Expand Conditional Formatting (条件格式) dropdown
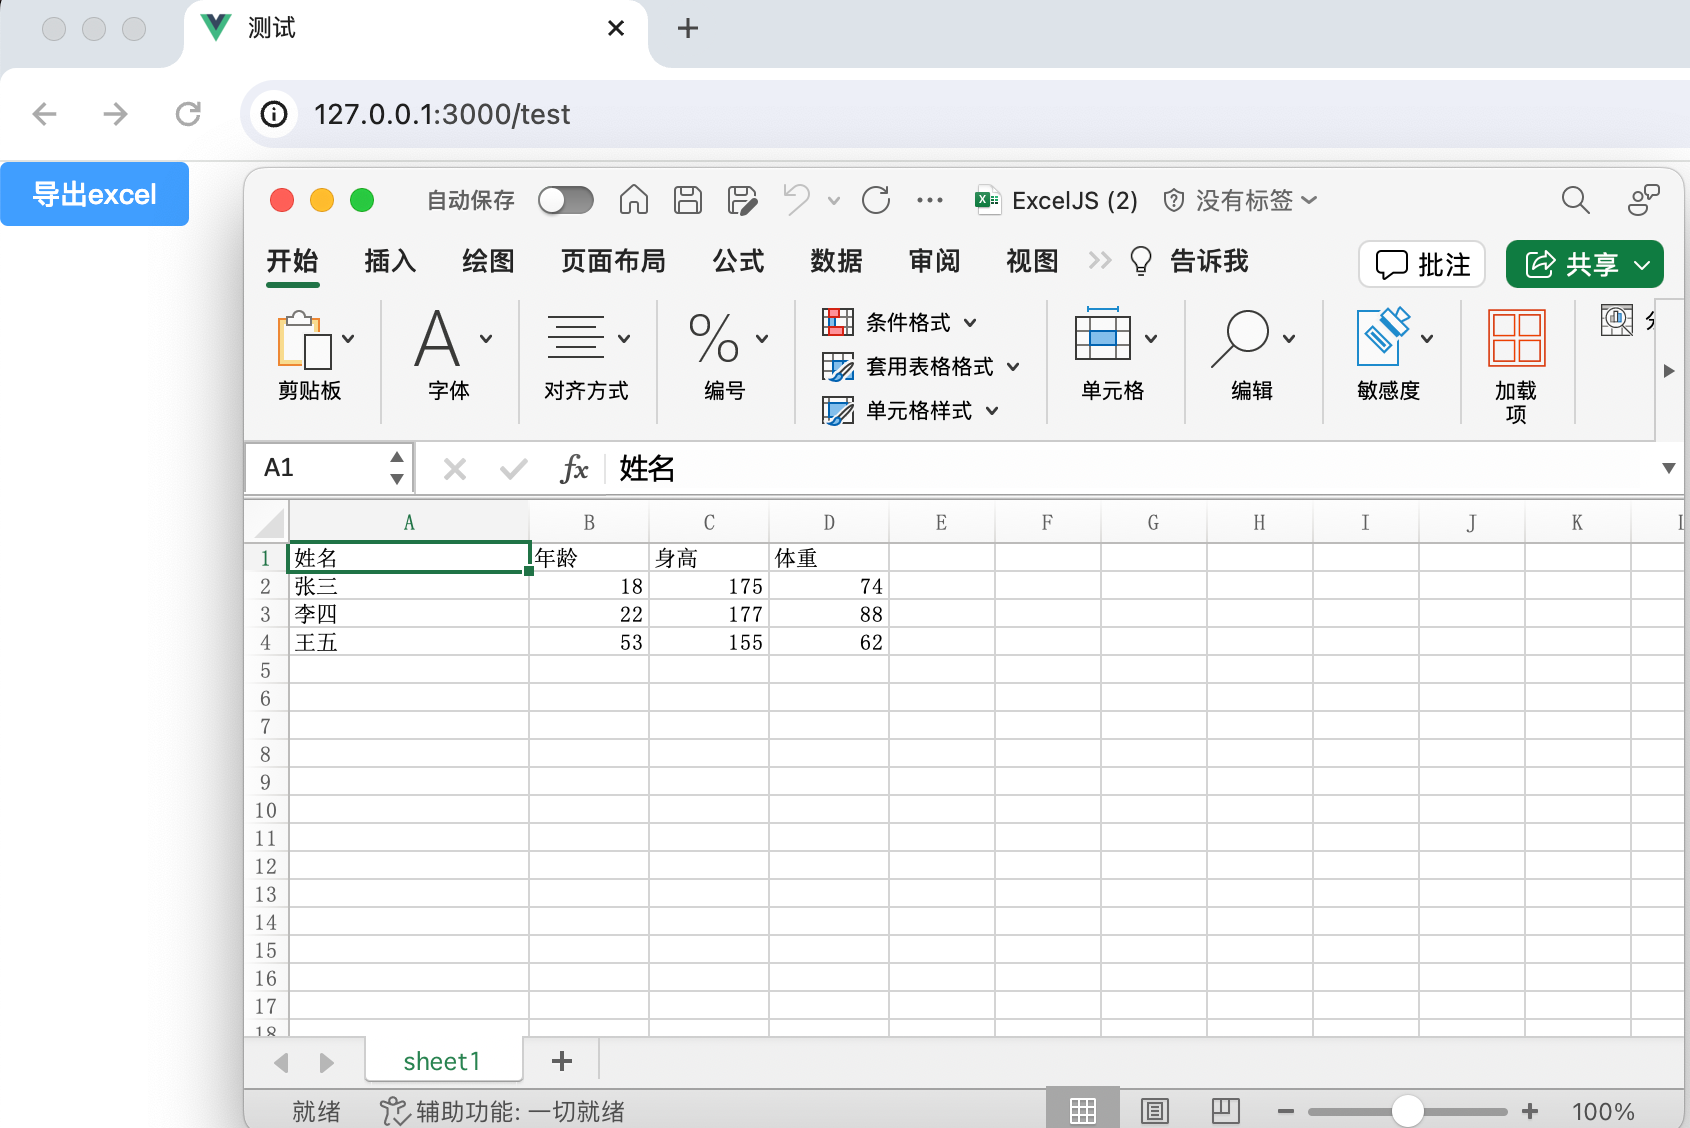 (x=970, y=322)
